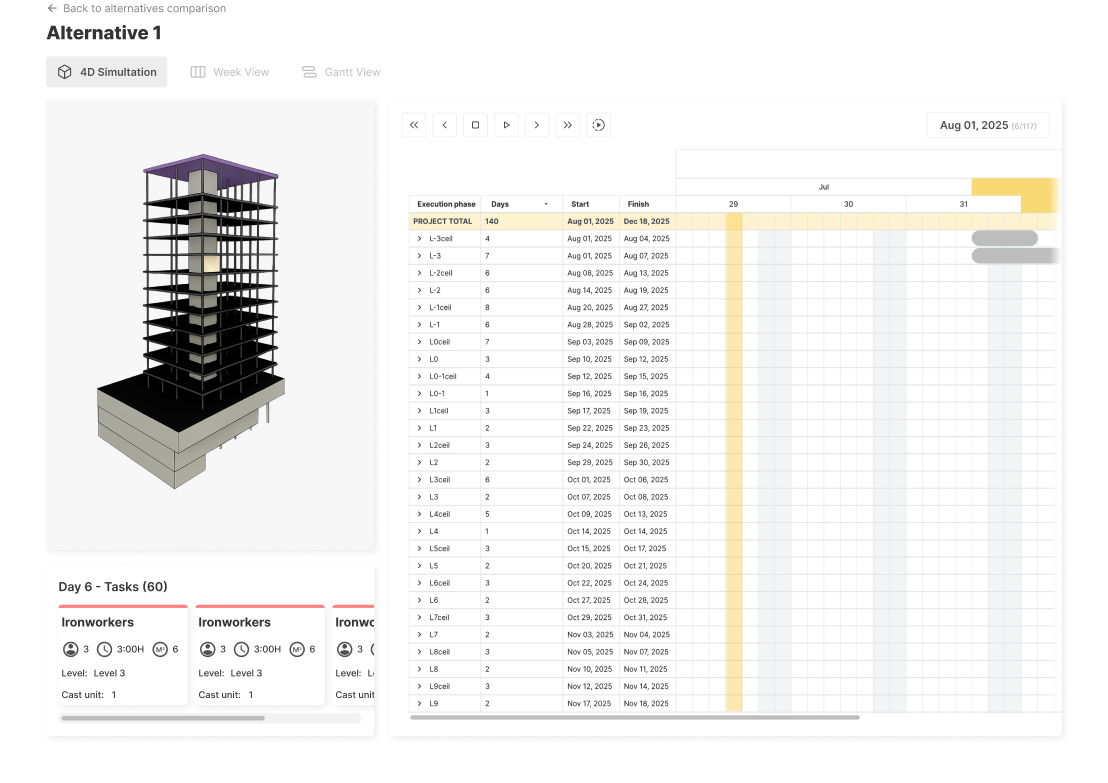Step the simulation back one day

click(x=444, y=125)
